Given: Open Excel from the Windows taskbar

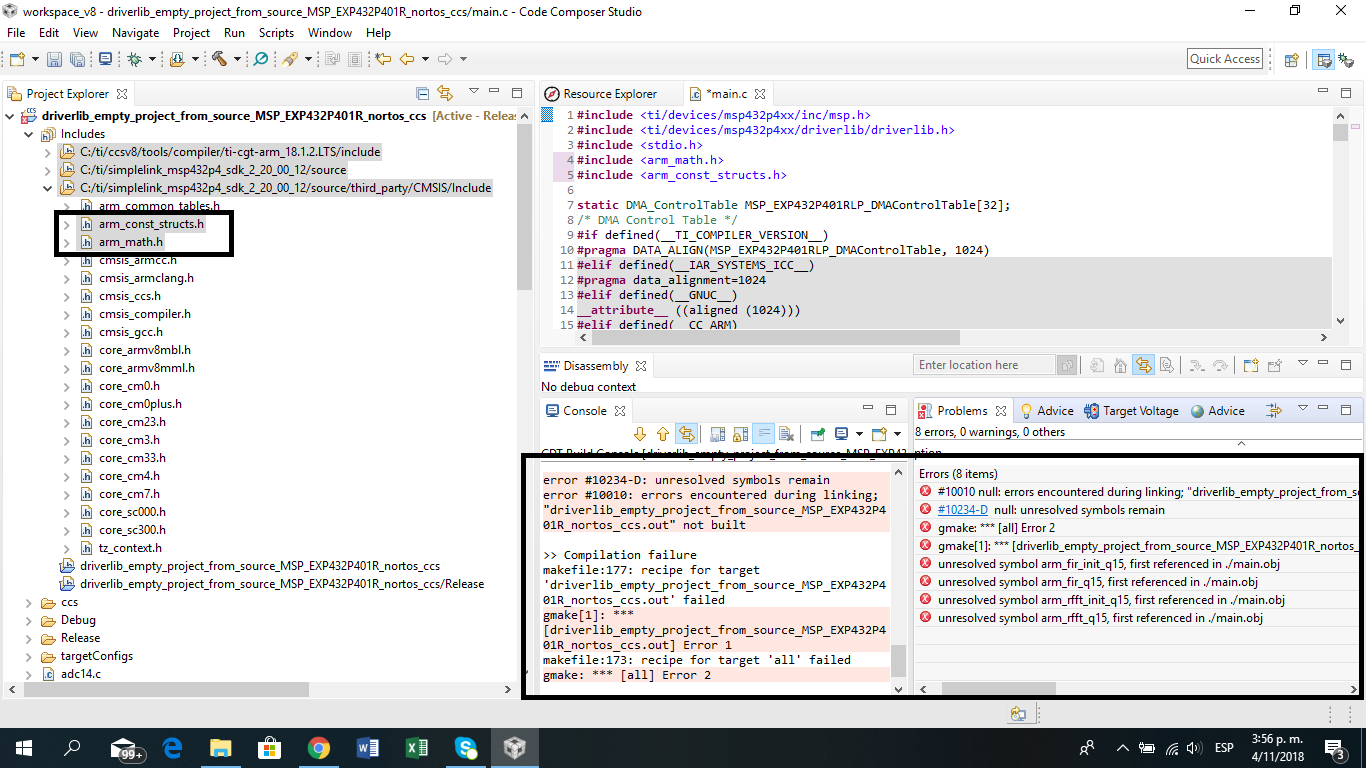Looking at the screenshot, I should click(416, 748).
